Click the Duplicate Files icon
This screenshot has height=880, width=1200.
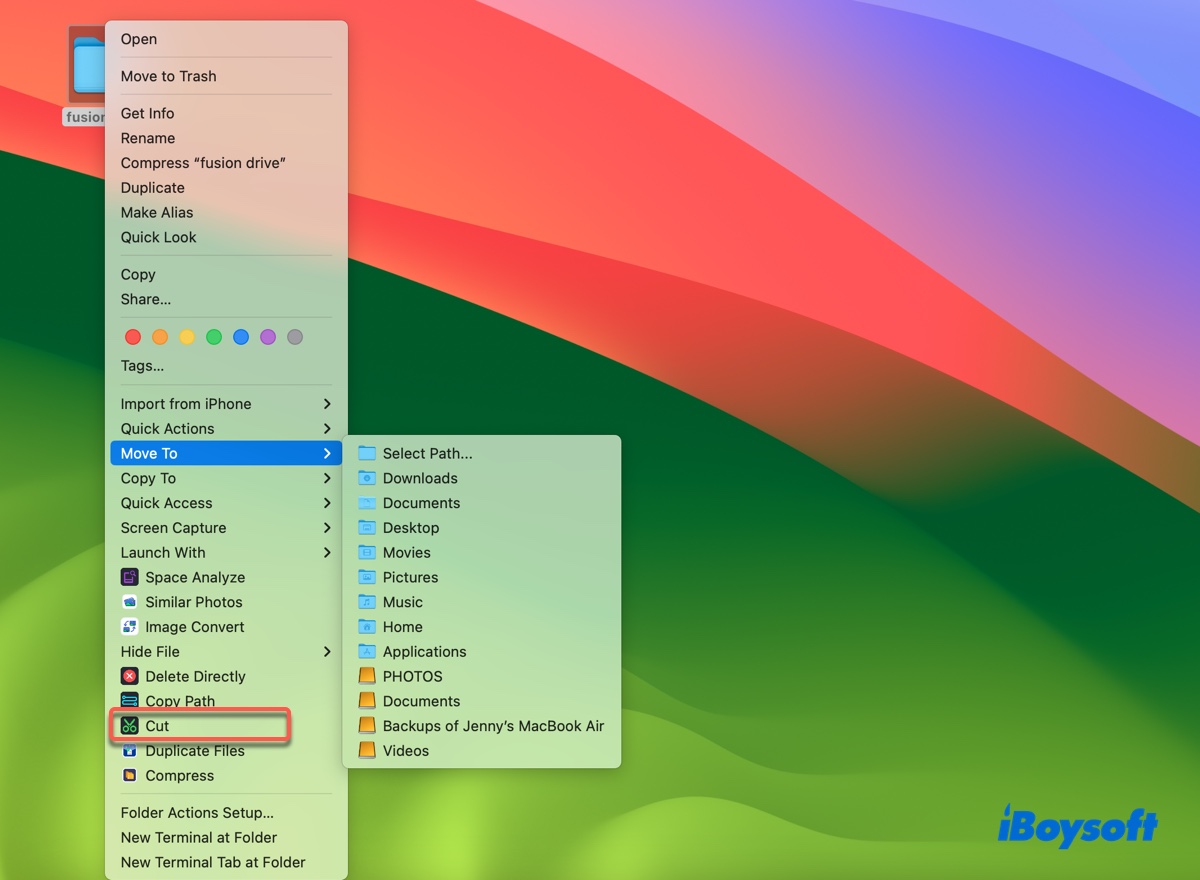coord(129,751)
